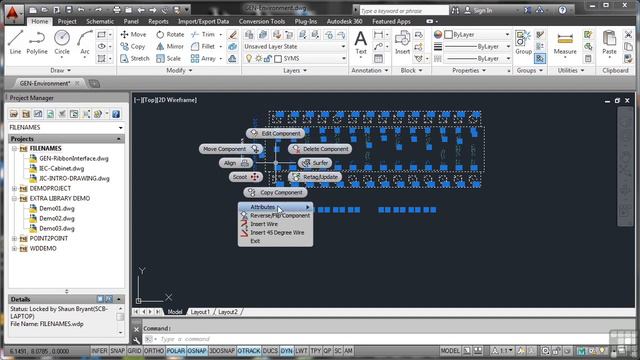Click the Array tool
This screenshot has height=360, width=640.
pos(203,58)
